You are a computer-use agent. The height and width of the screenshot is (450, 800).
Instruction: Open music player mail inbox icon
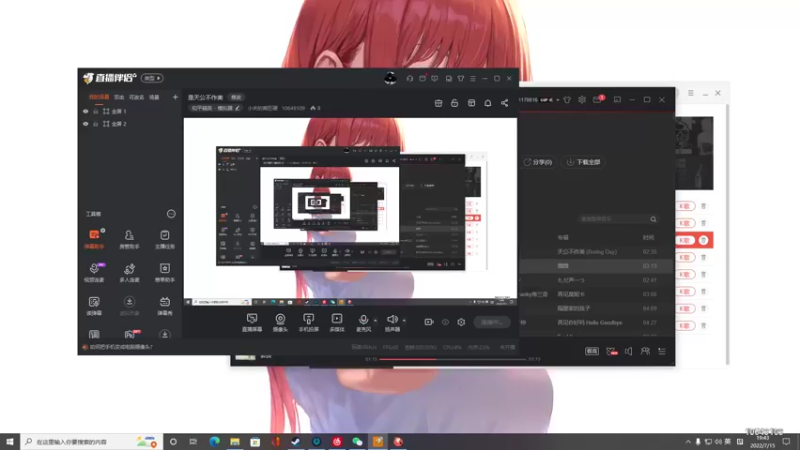click(597, 99)
